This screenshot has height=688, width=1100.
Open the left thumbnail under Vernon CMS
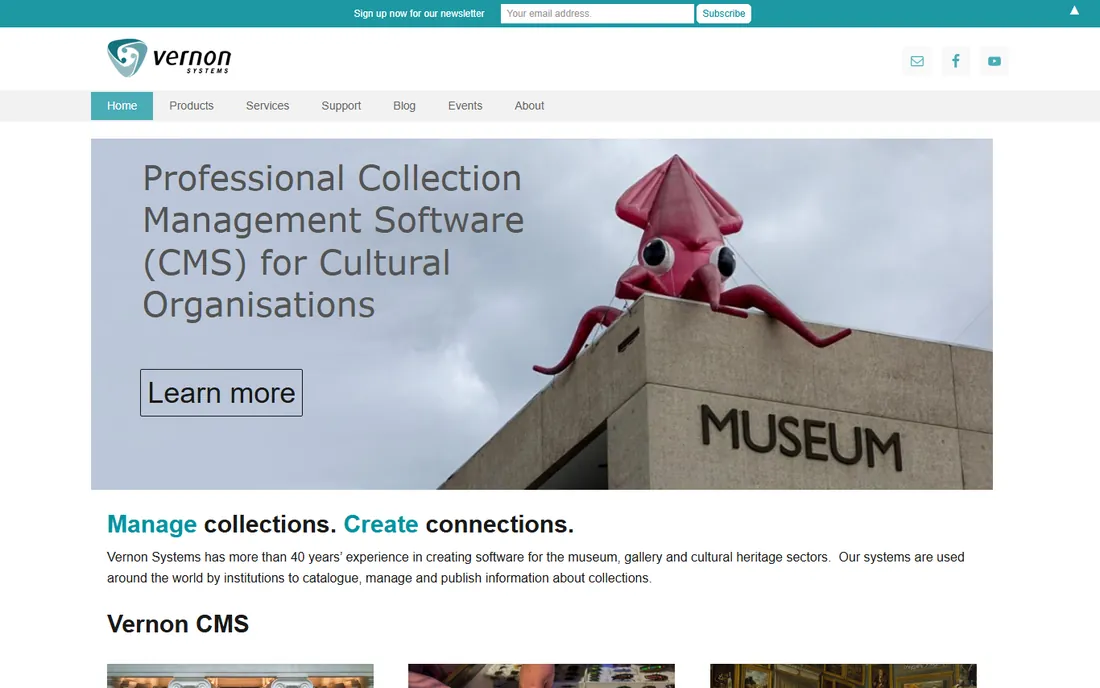tap(240, 676)
